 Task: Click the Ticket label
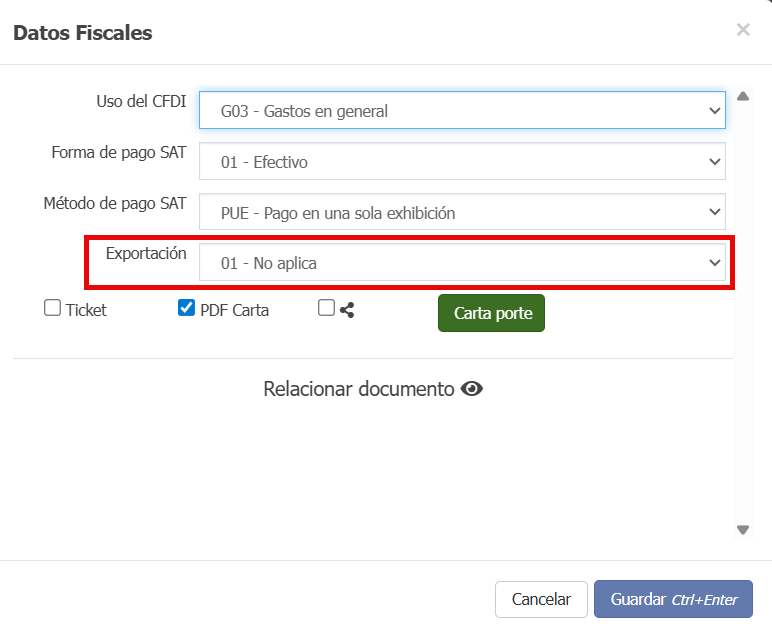click(86, 310)
